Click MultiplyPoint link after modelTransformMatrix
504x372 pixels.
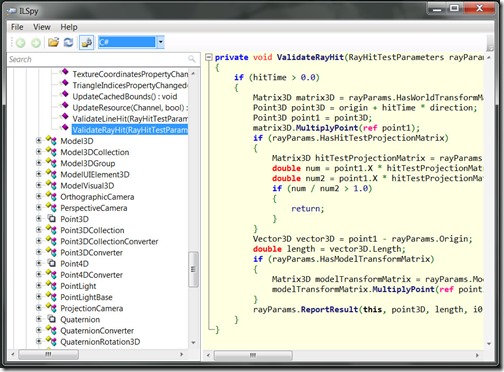403,289
